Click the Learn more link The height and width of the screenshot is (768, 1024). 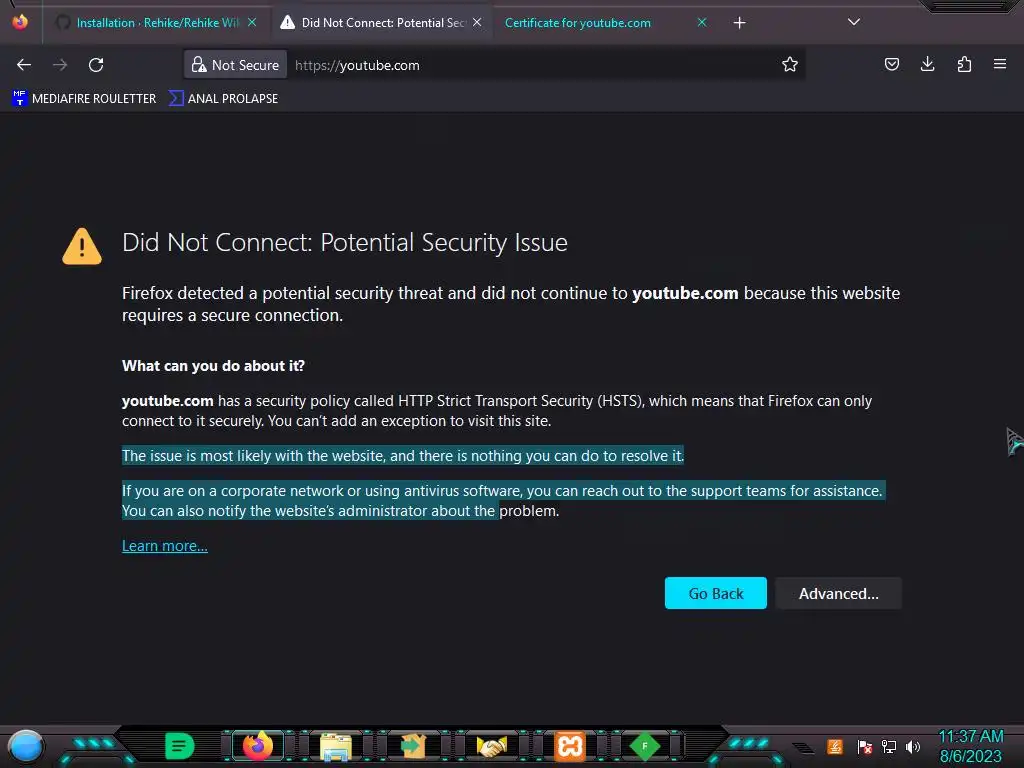point(165,546)
